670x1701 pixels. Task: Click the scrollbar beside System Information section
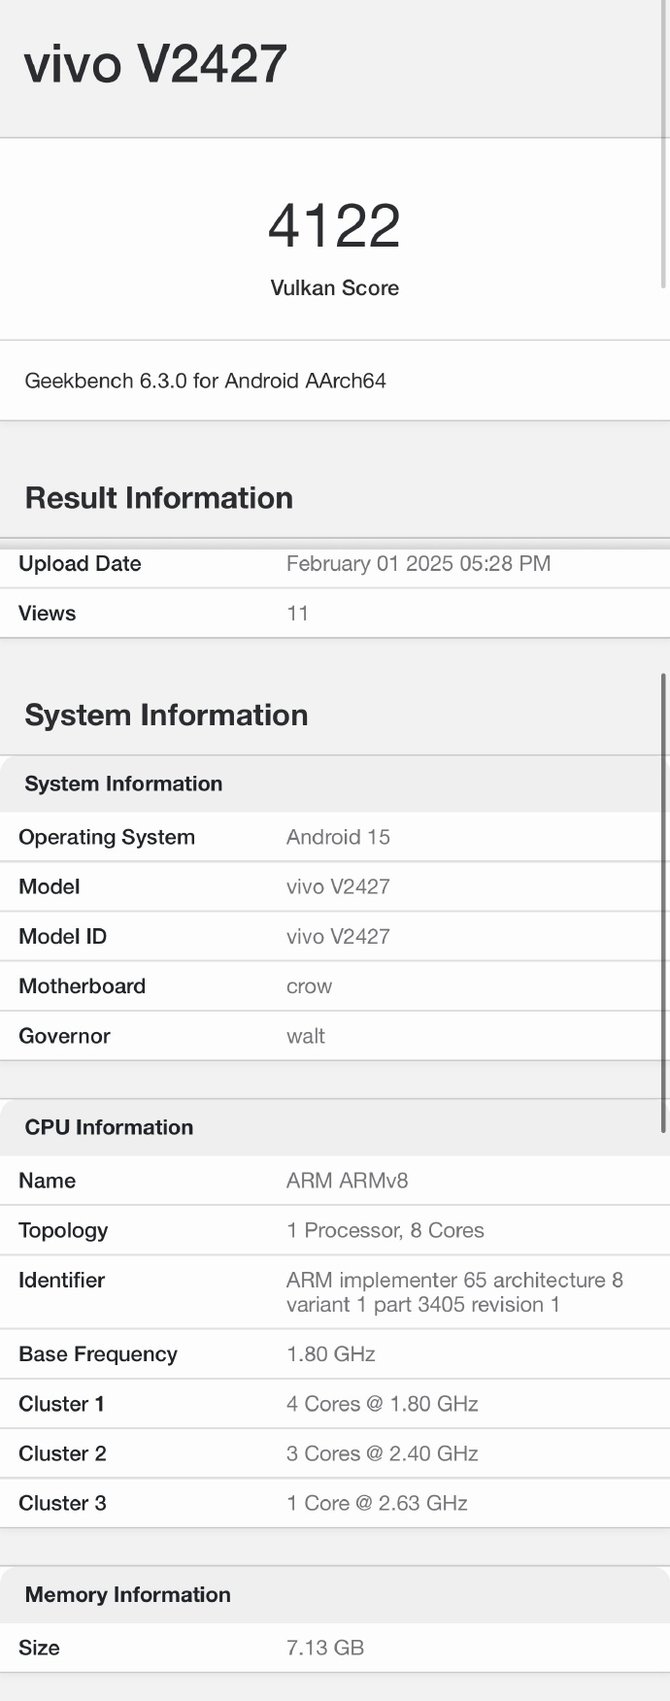tap(663, 900)
